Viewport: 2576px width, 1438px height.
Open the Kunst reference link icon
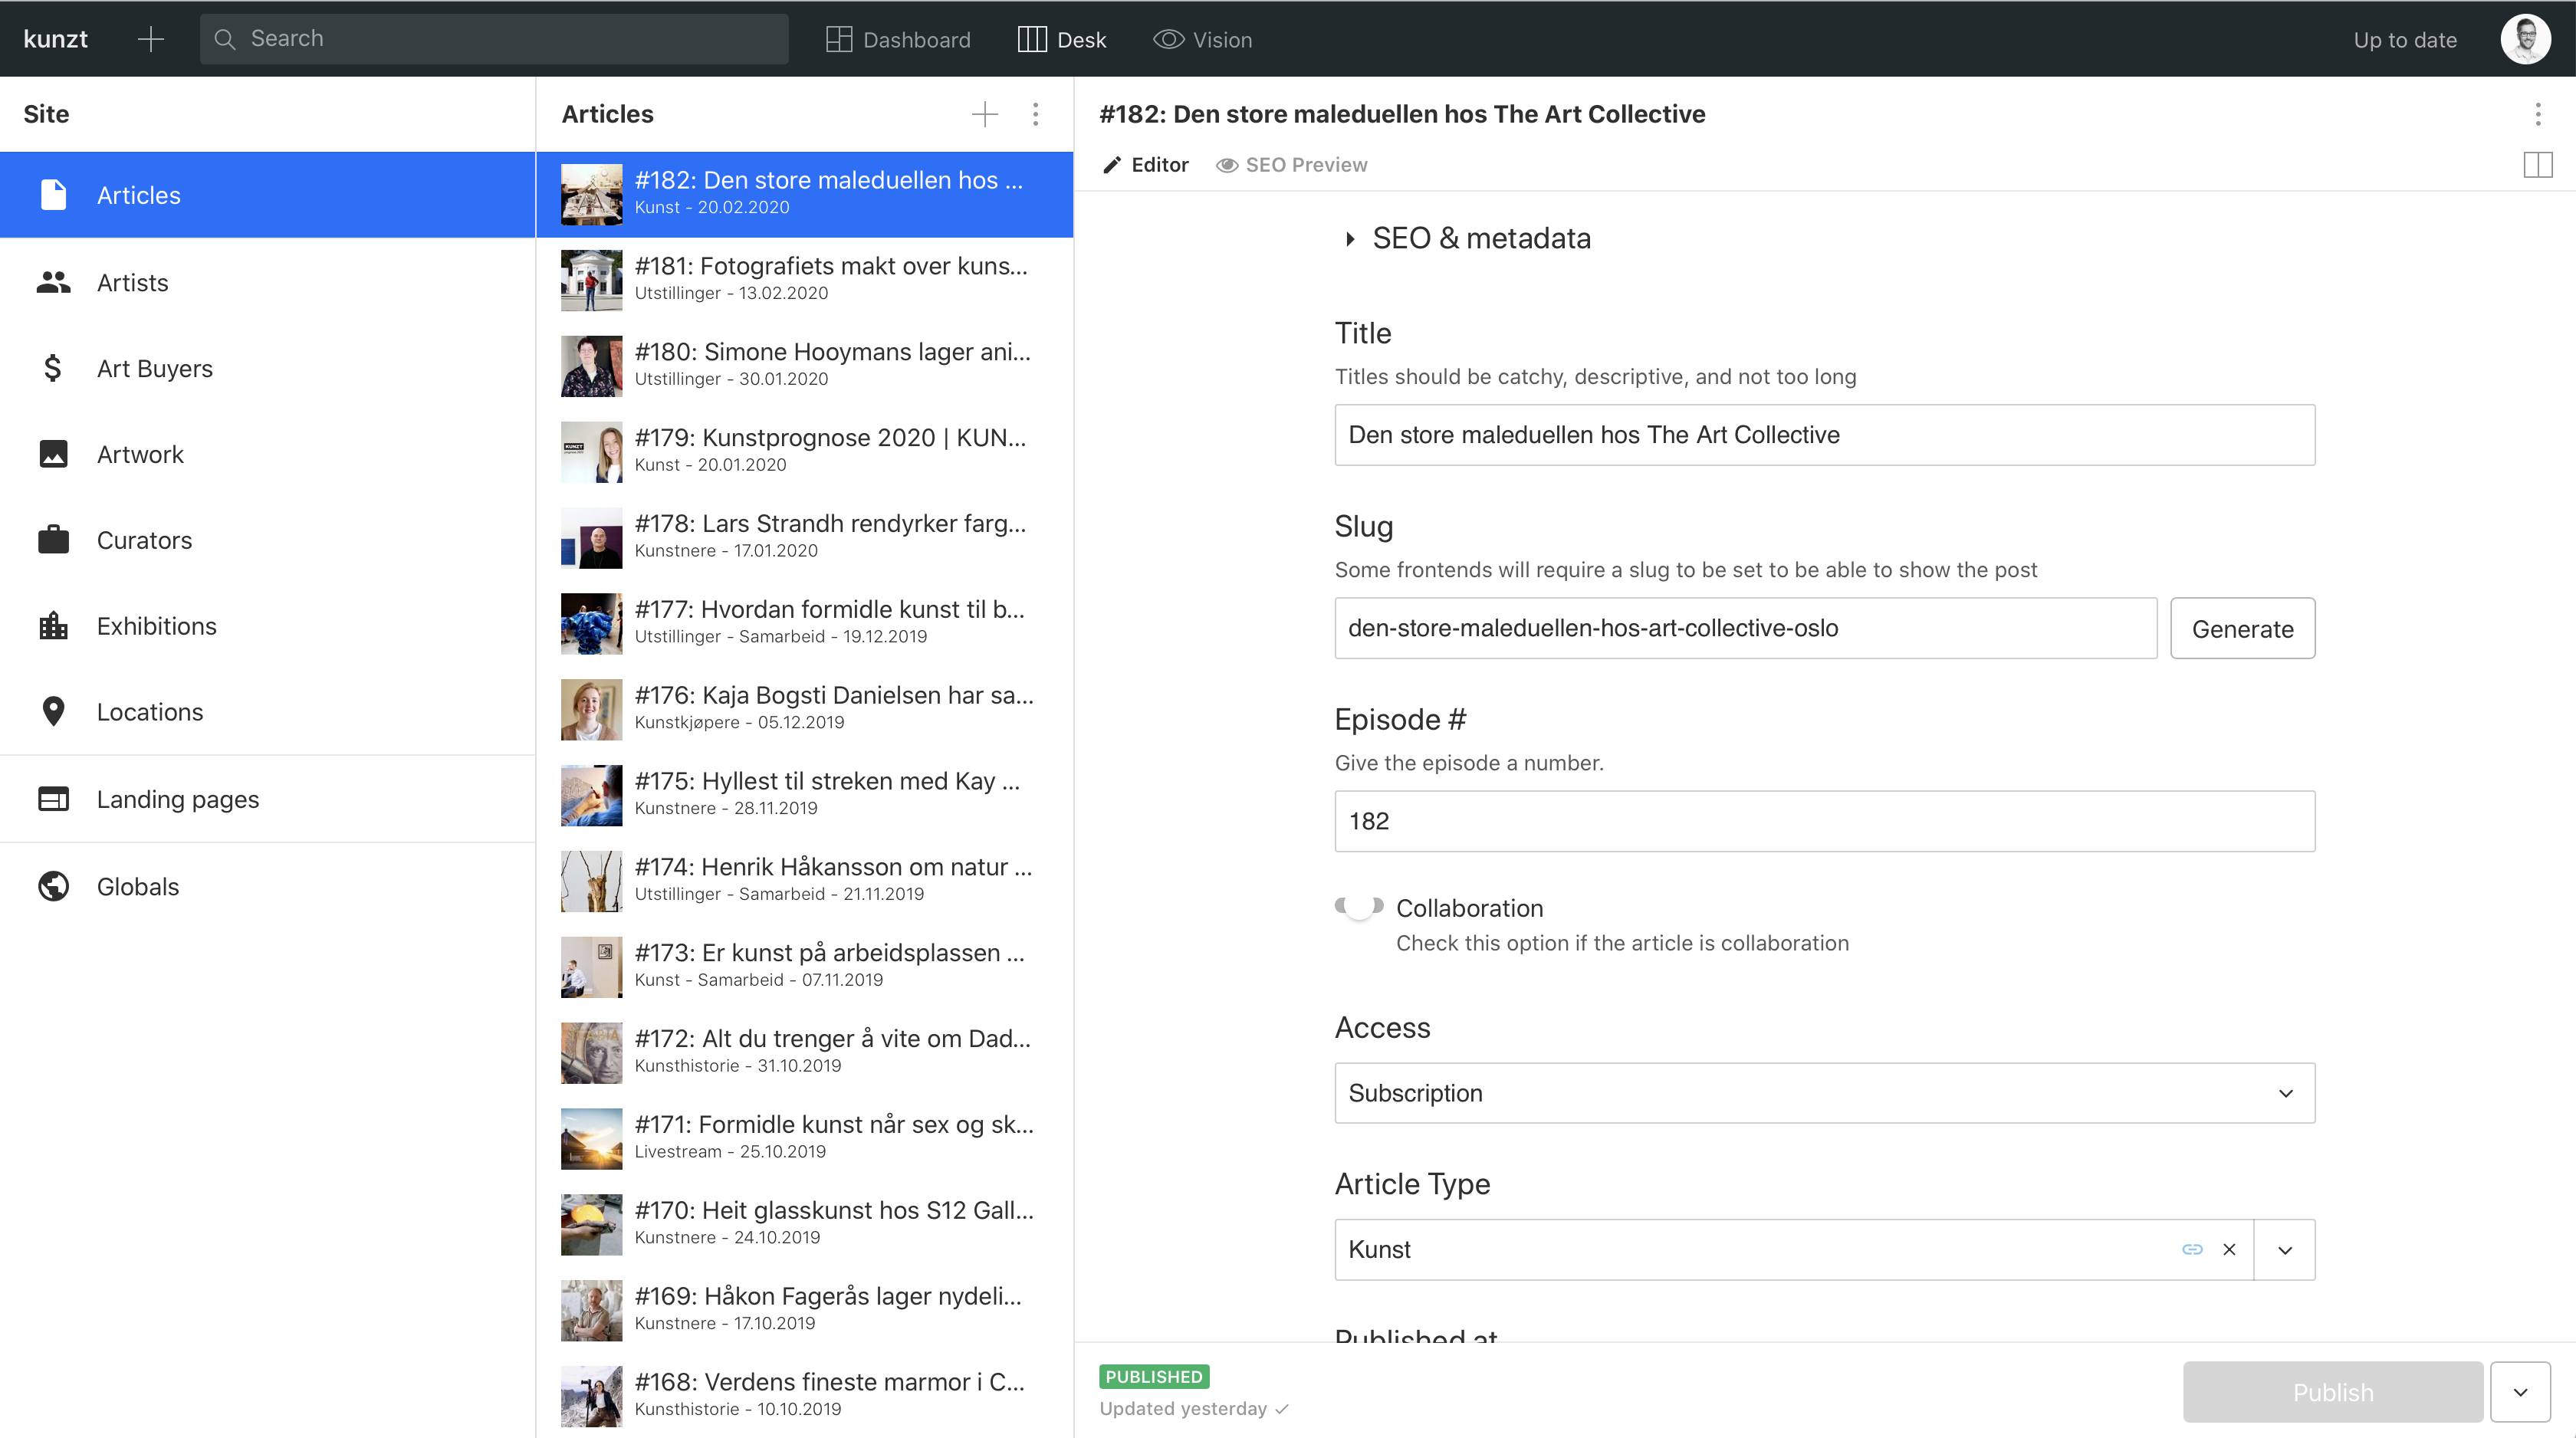click(2191, 1250)
